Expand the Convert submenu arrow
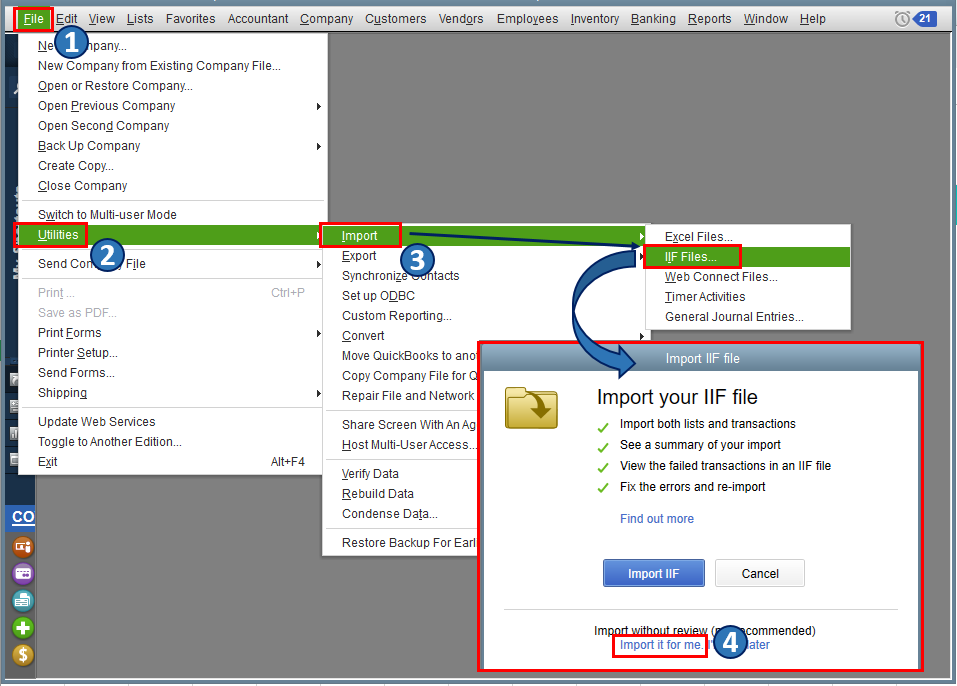Viewport: 957px width, 686px height. tap(641, 336)
